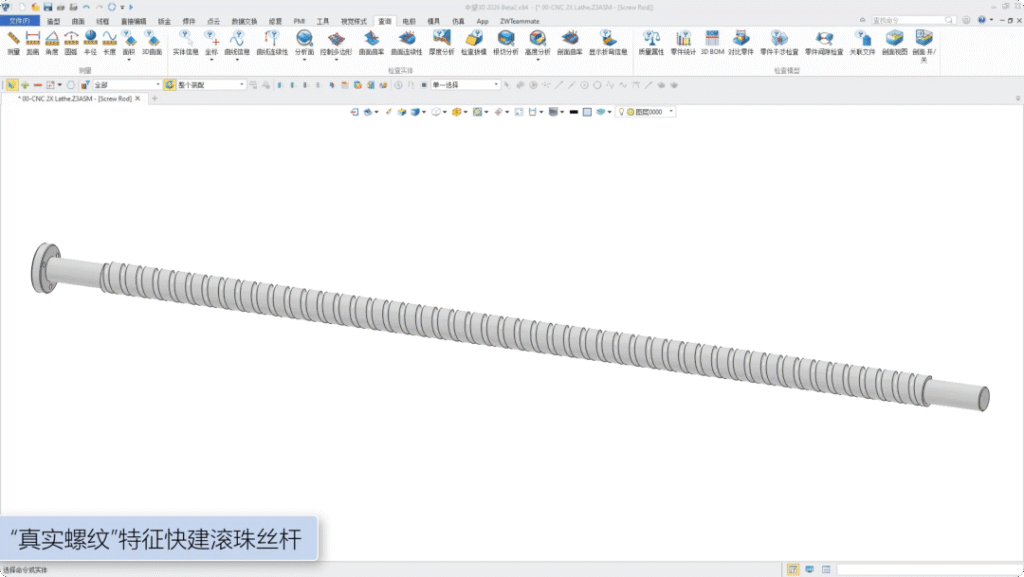The width and height of the screenshot is (1024, 577).
Task: Open the 全部 filter combo box
Action: 126,85
